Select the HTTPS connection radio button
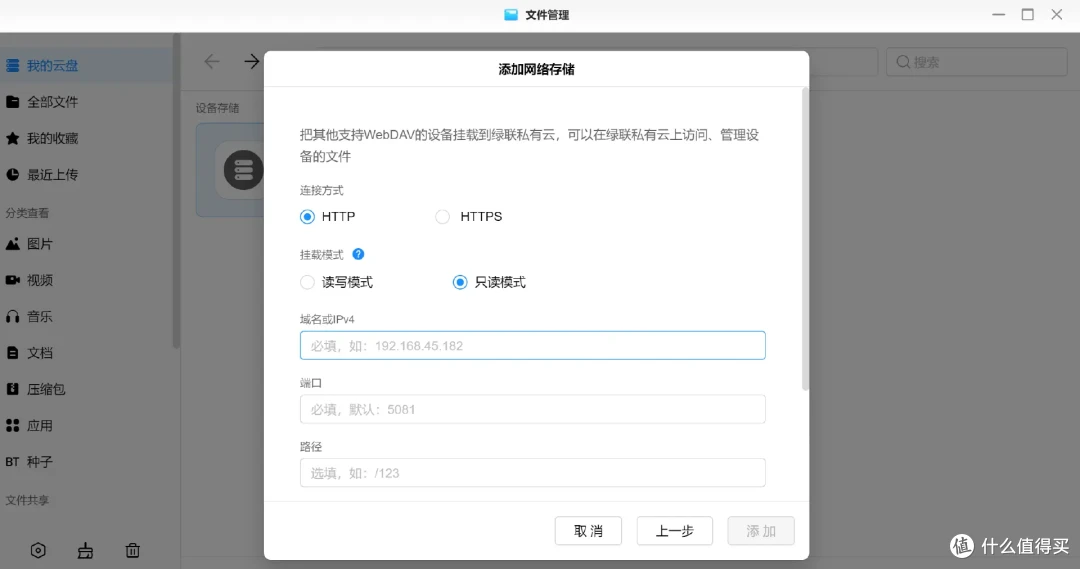Screen dimensions: 1080x569 (x=442, y=217)
